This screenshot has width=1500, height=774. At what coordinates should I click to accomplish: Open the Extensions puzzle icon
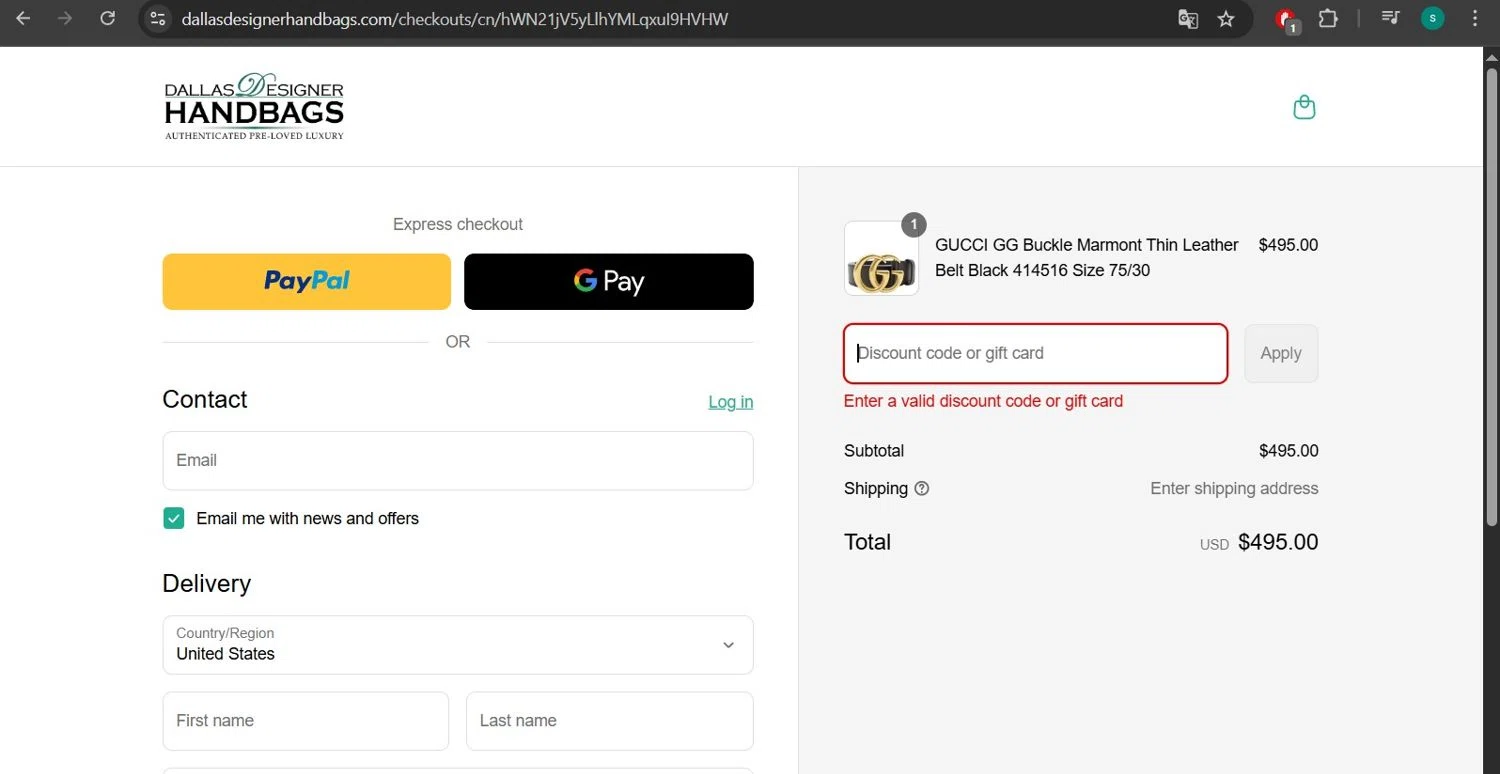tap(1328, 19)
